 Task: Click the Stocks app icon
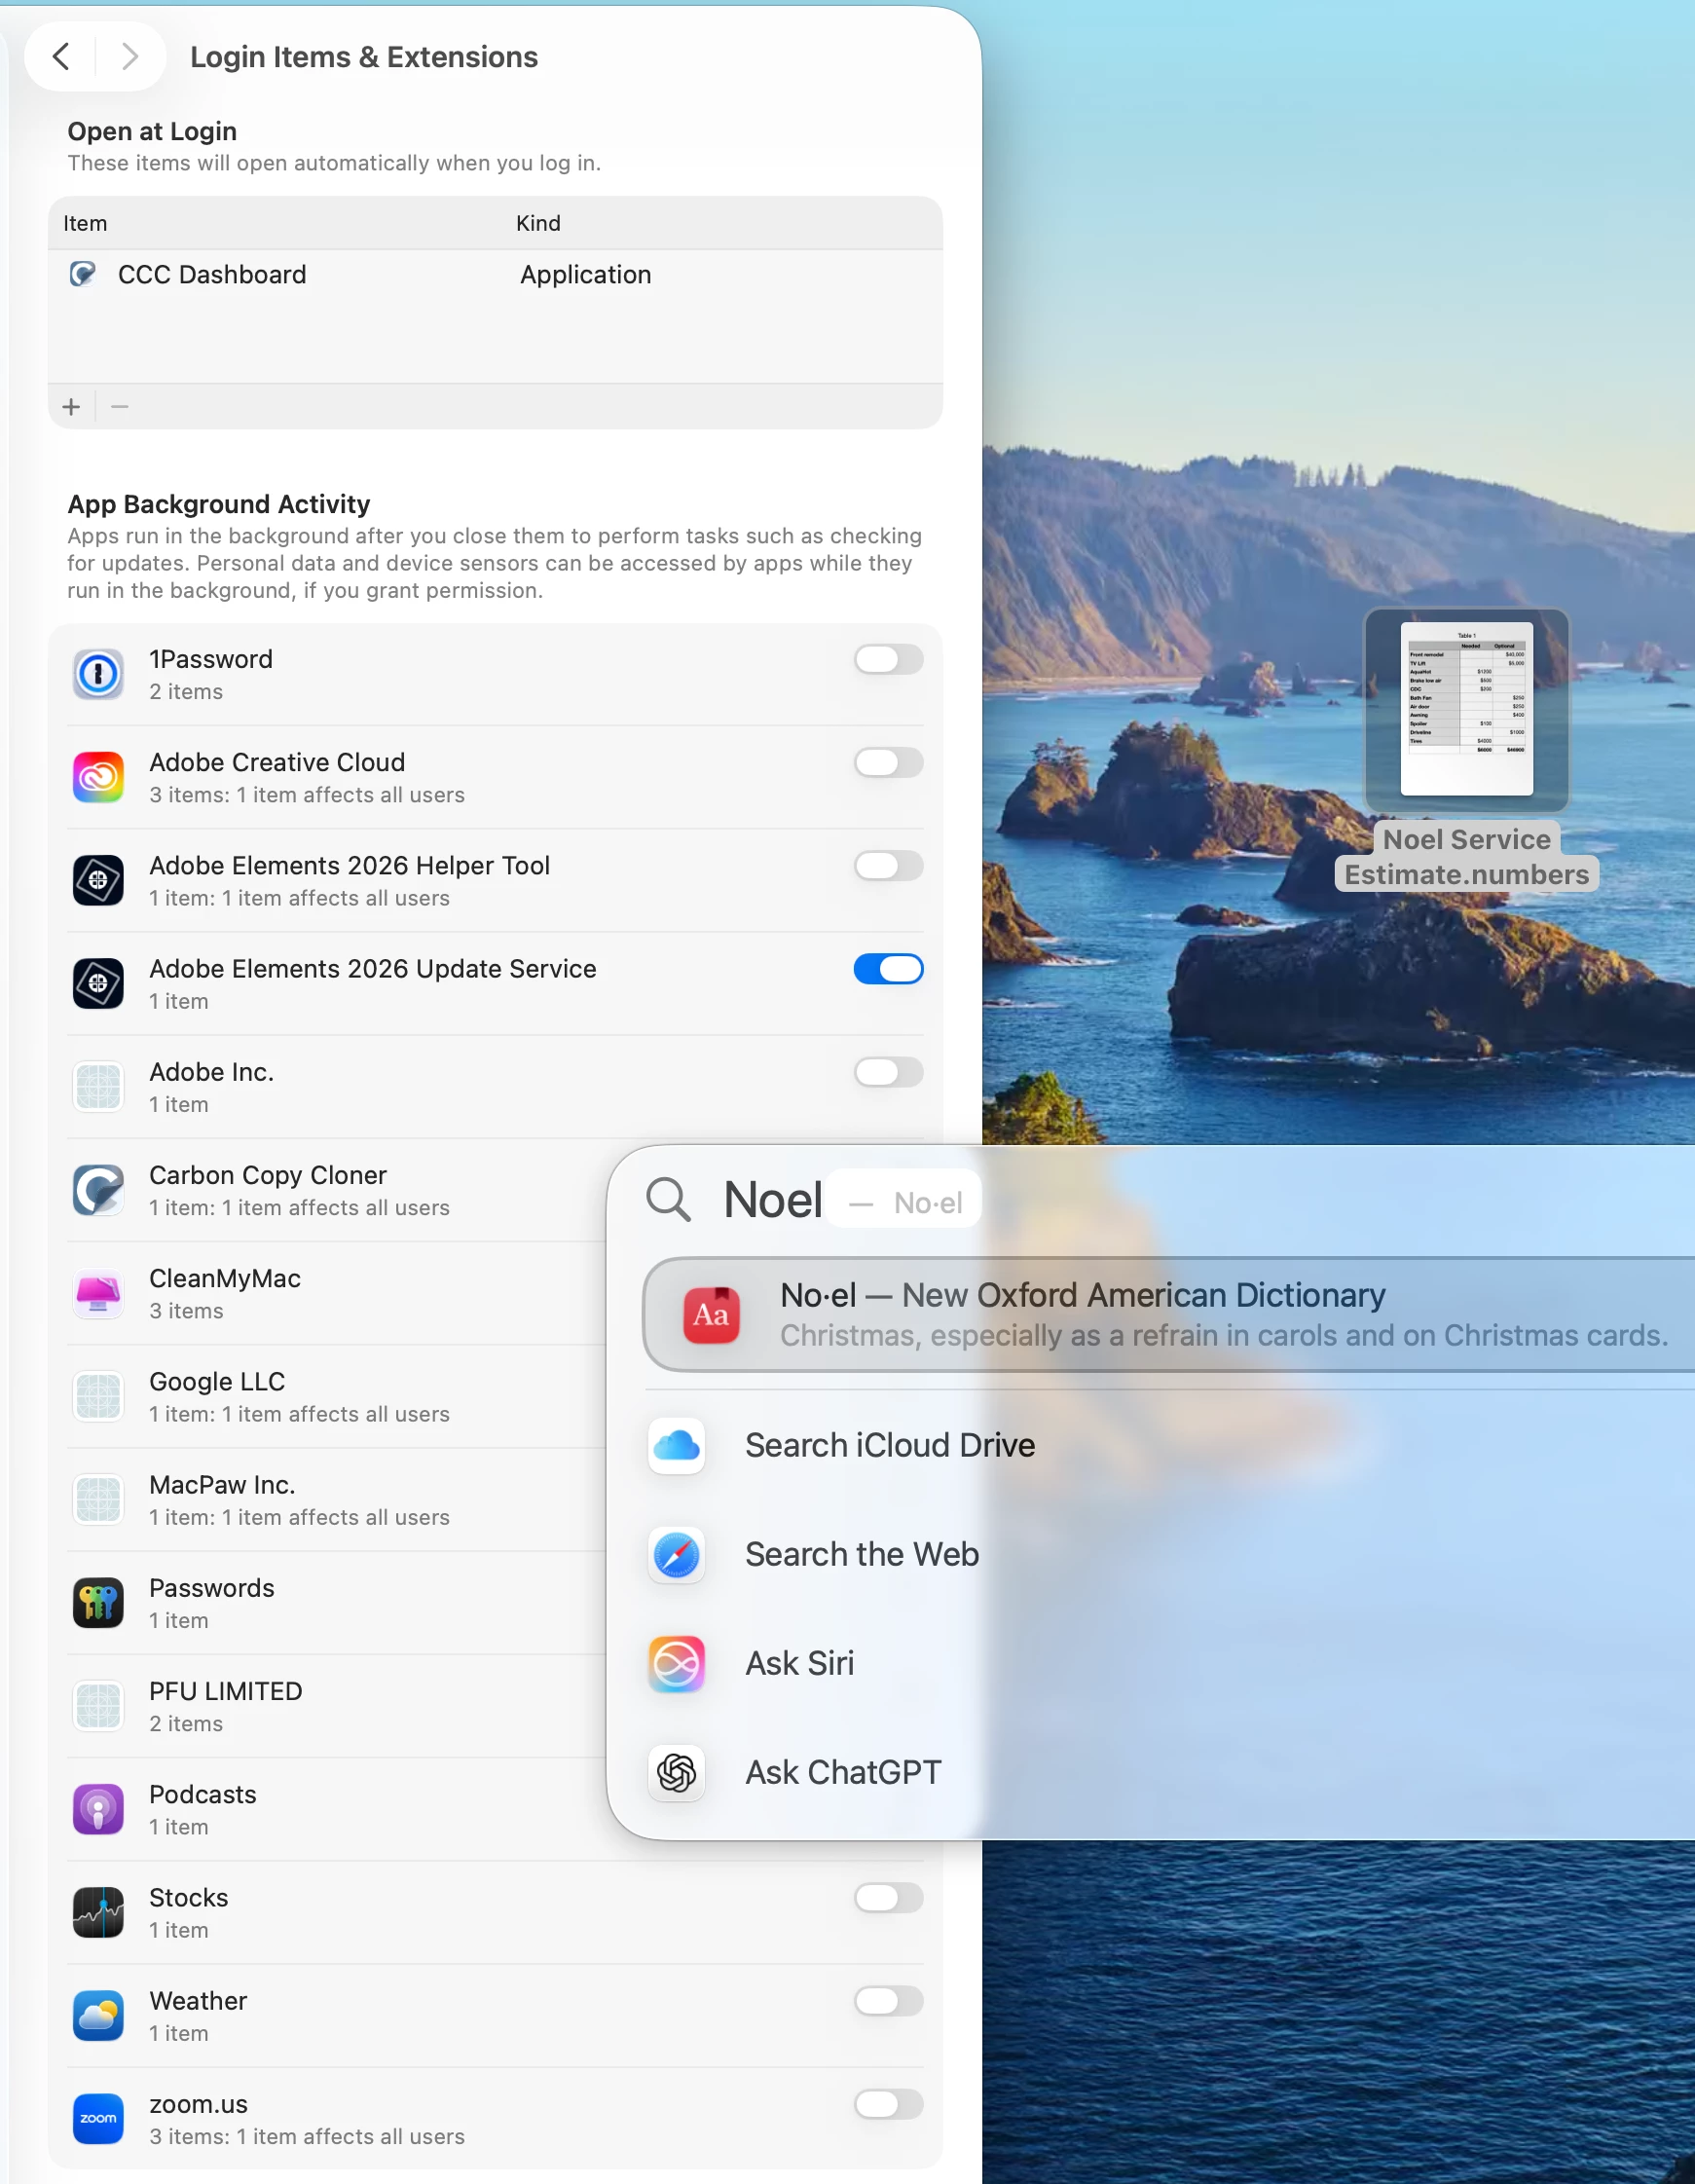tap(98, 1912)
